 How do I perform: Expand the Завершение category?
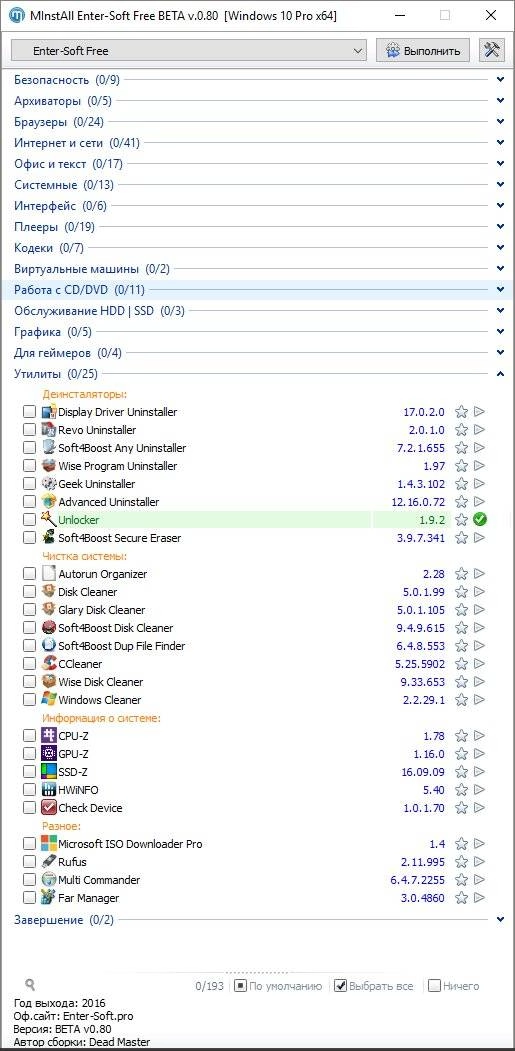500,920
